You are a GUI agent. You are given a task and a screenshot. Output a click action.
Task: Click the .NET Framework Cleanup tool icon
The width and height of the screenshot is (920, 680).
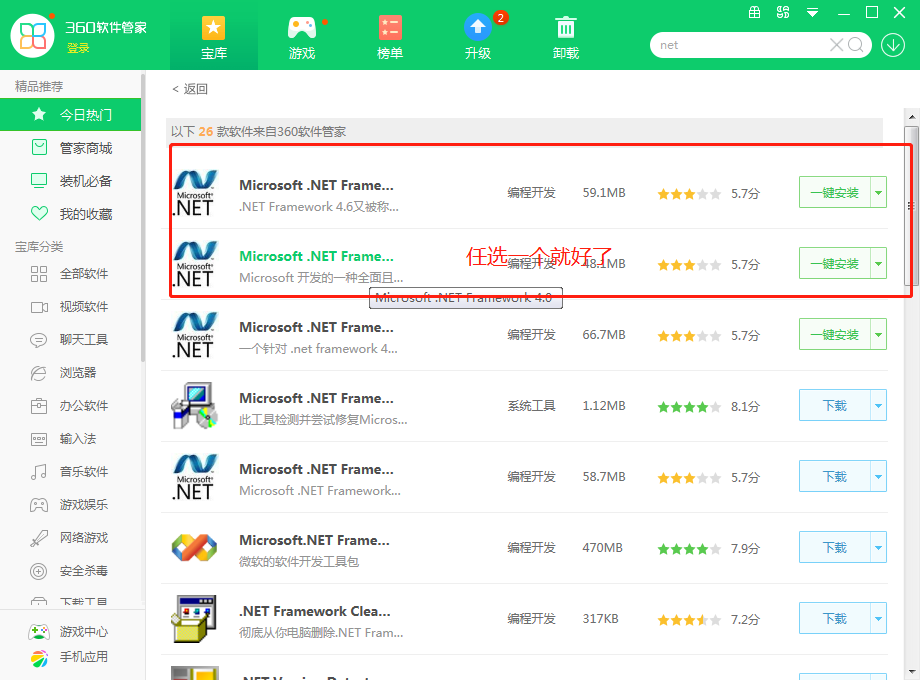pos(194,618)
